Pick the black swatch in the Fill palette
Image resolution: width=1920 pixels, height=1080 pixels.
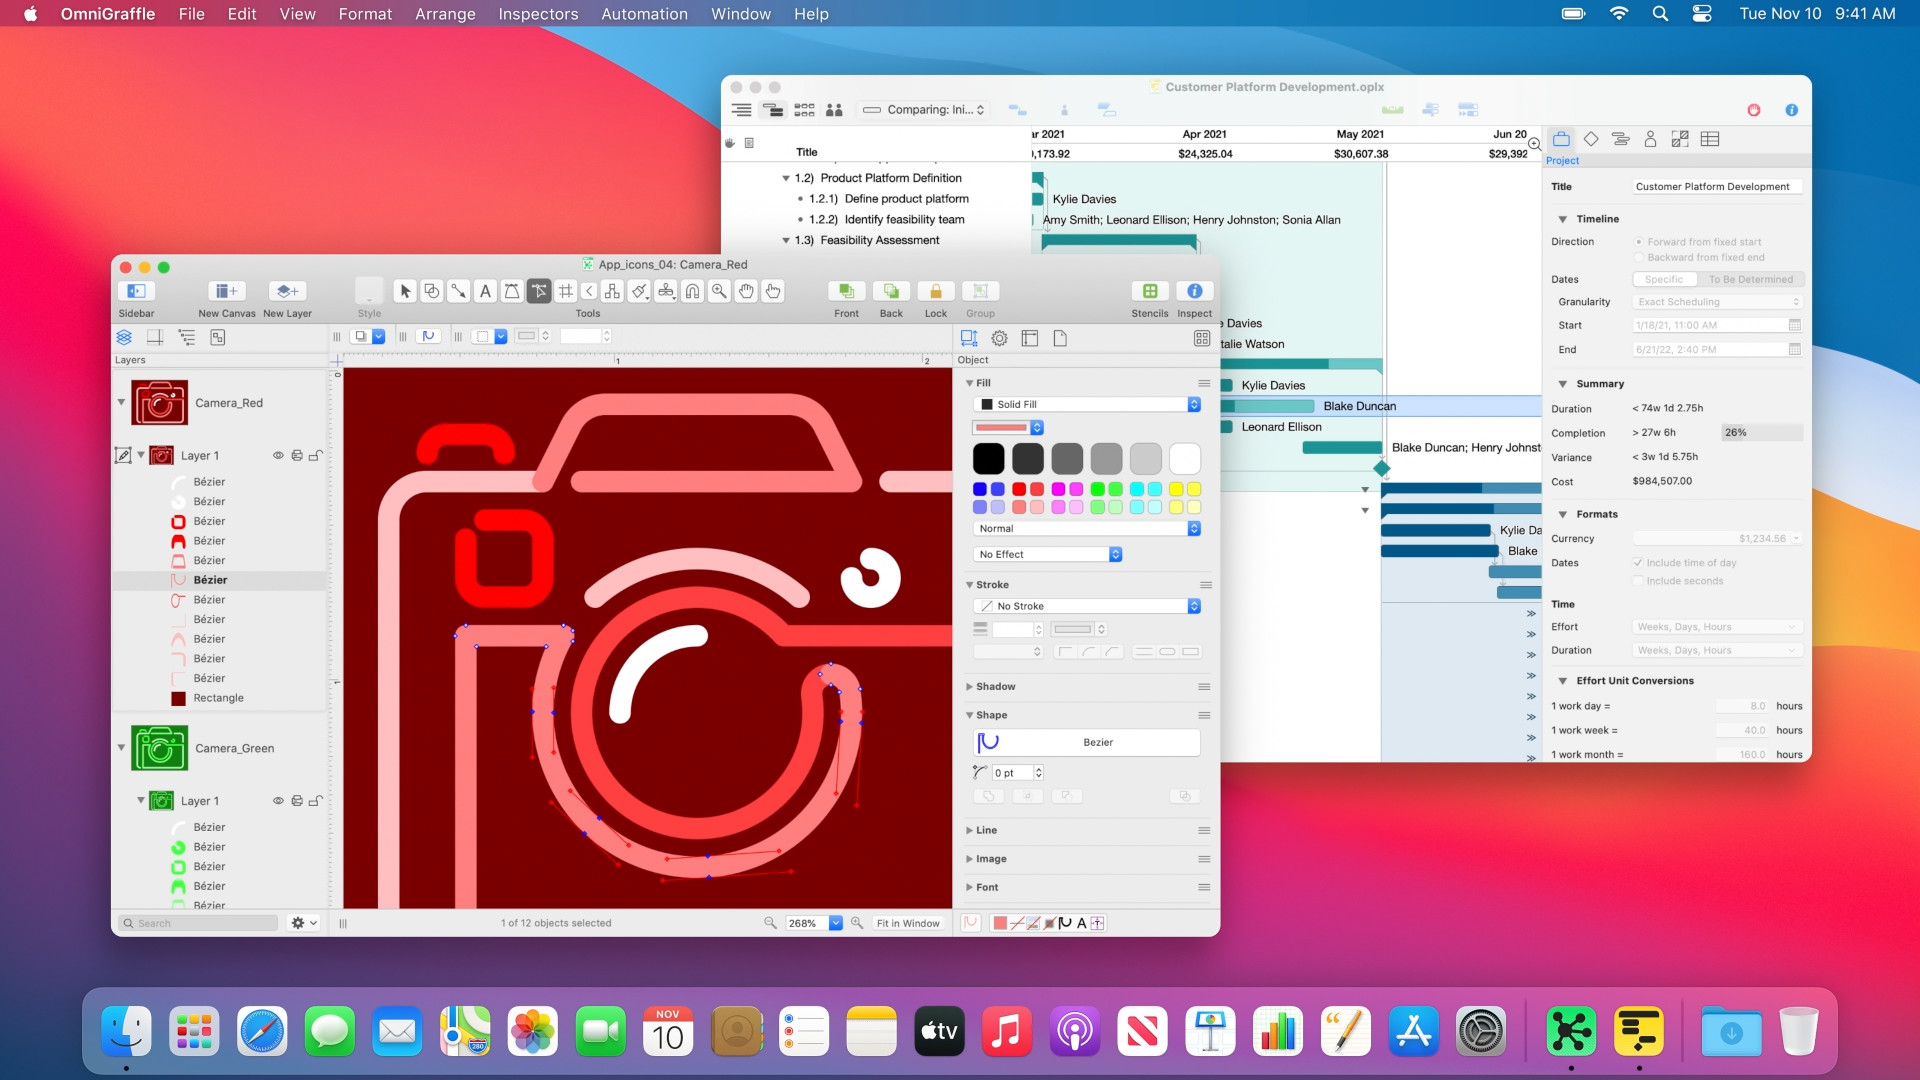988,458
